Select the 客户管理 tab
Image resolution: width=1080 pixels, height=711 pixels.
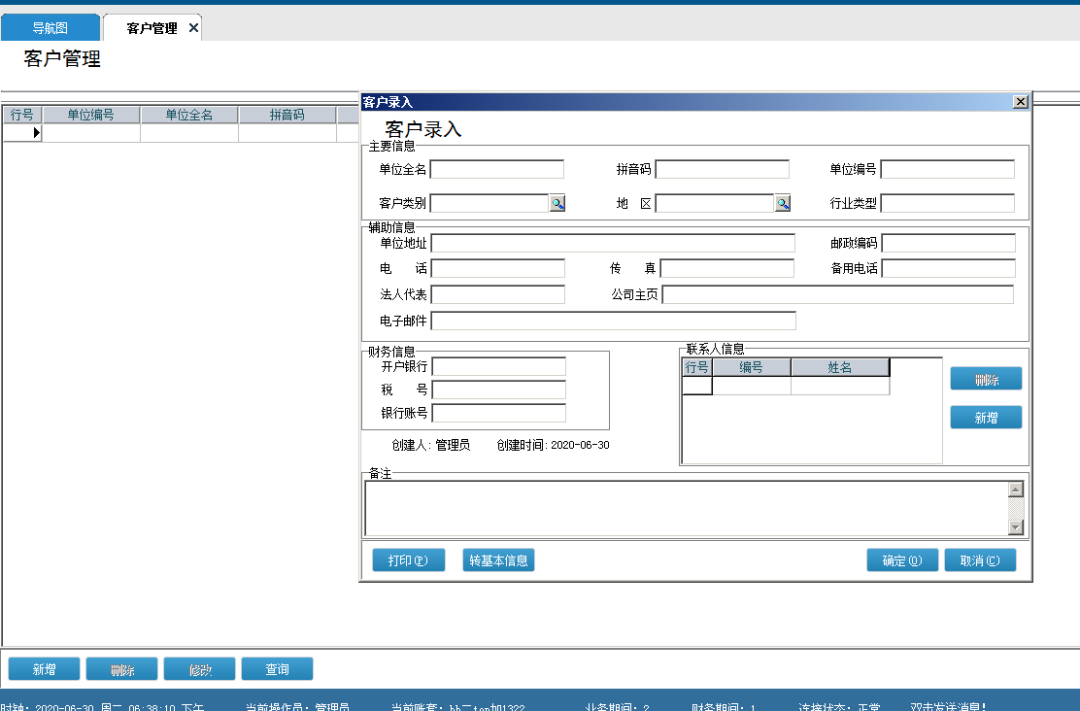(152, 28)
